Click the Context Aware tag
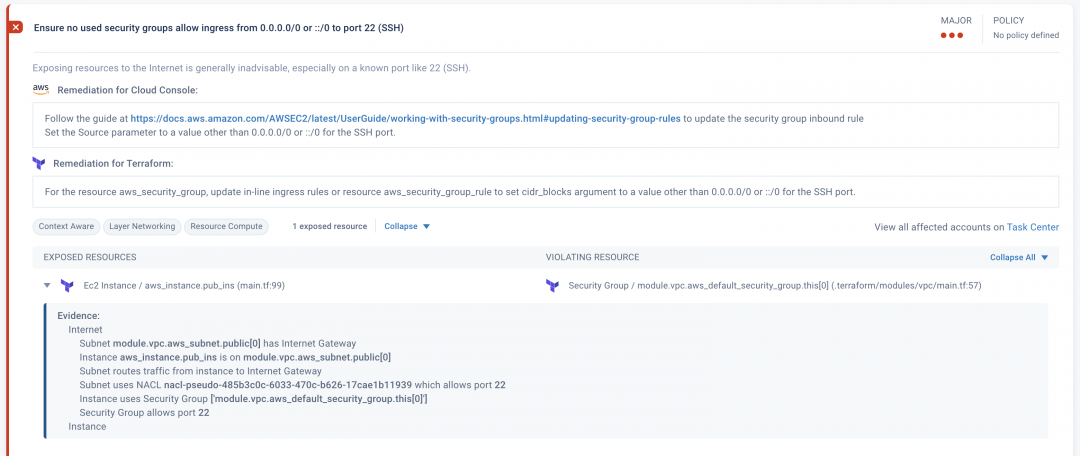1080x456 pixels. 66,226
